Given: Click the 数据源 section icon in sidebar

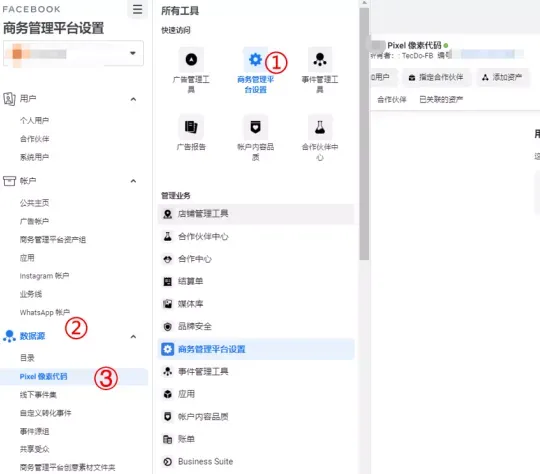Looking at the screenshot, I should point(9,336).
